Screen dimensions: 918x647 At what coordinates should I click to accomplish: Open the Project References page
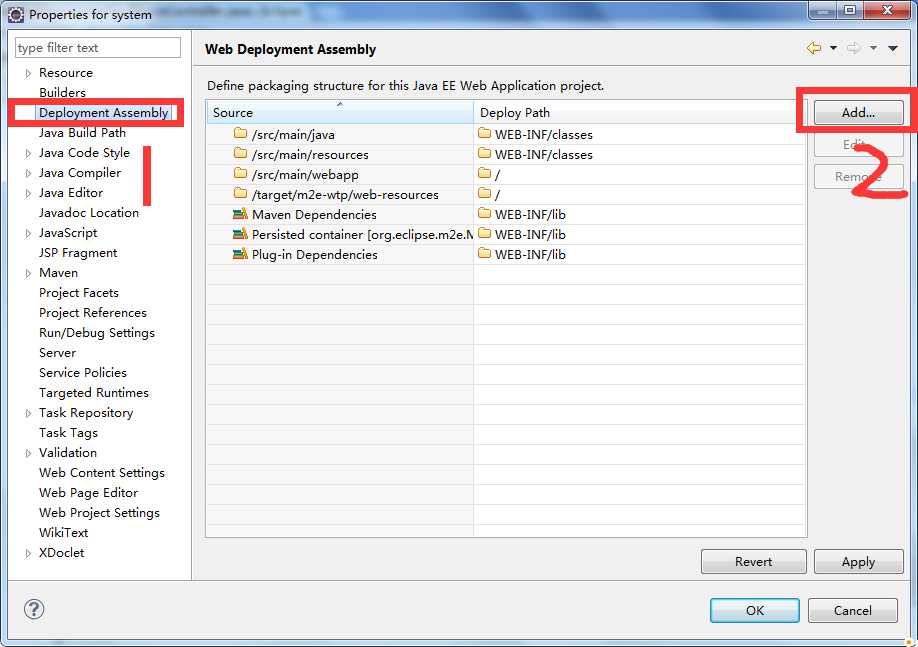[x=93, y=313]
